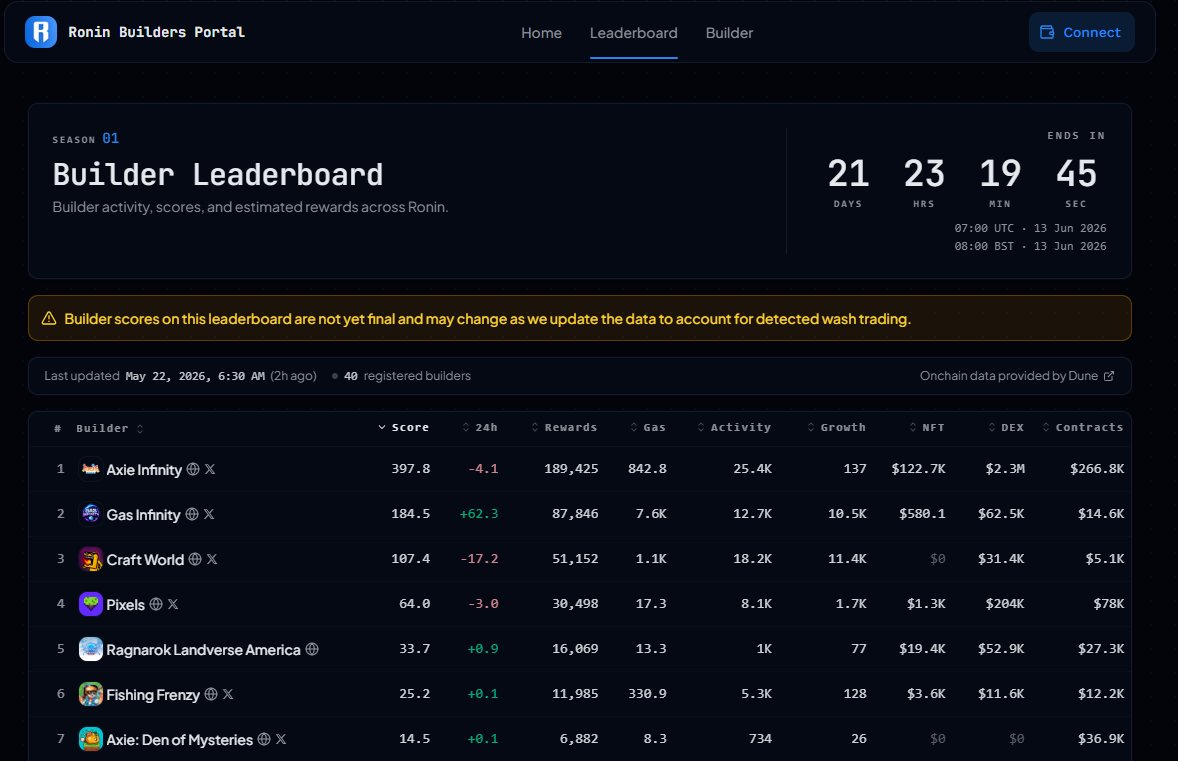Open Ragnarok Landverse America website globe icon
1178x761 pixels.
pos(312,649)
